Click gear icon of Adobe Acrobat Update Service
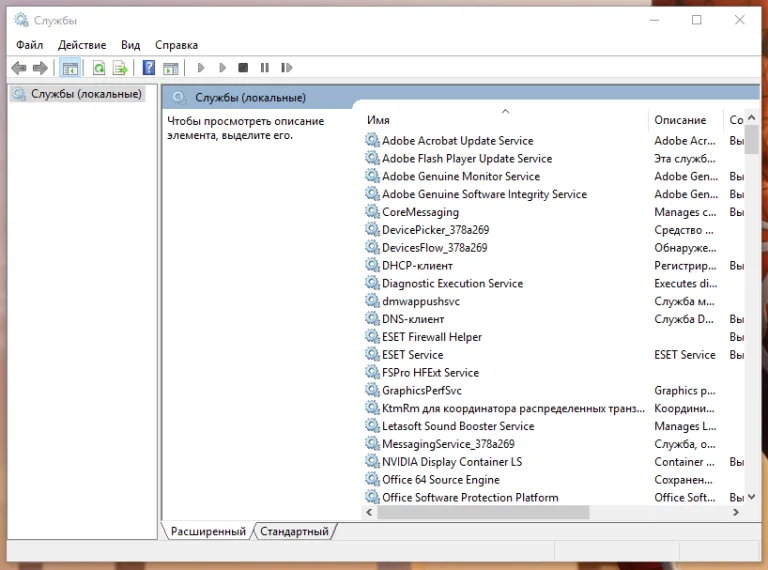The image size is (768, 570). [372, 141]
